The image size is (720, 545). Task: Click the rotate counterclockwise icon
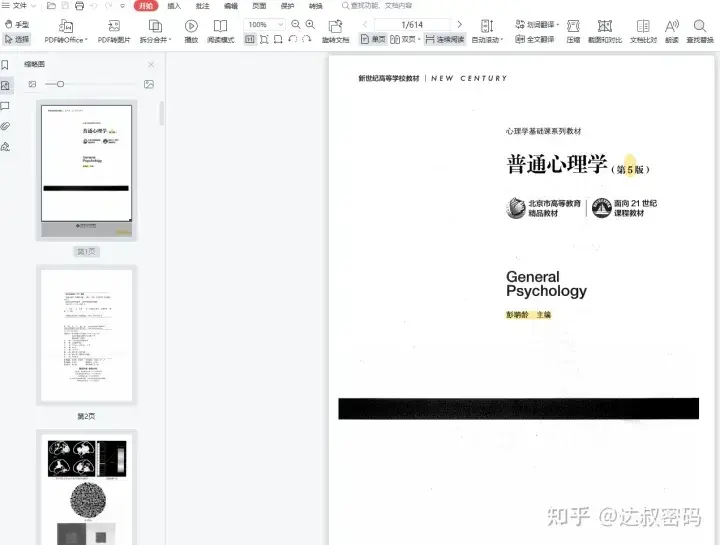tap(293, 39)
